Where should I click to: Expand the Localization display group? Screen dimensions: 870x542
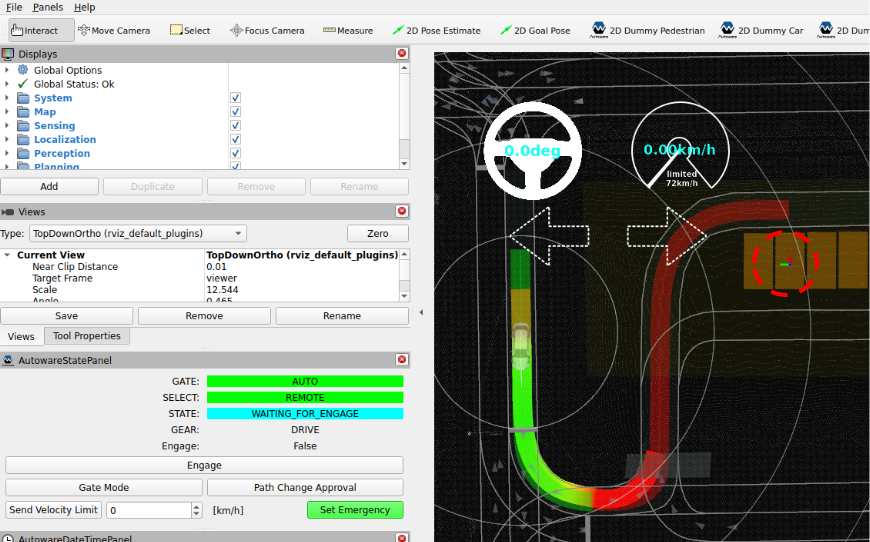click(7, 140)
